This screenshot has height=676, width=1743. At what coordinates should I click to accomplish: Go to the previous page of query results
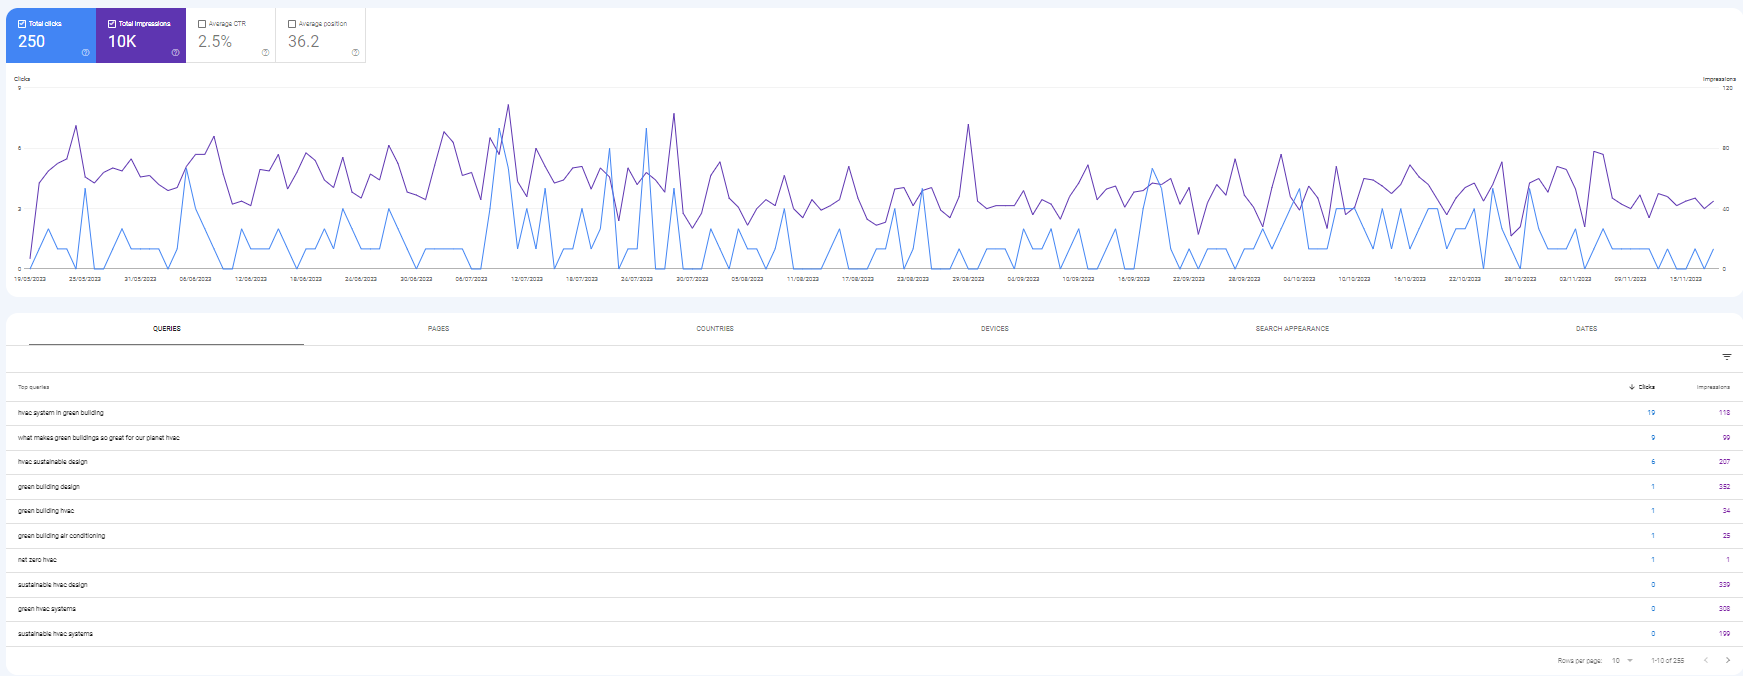1706,660
